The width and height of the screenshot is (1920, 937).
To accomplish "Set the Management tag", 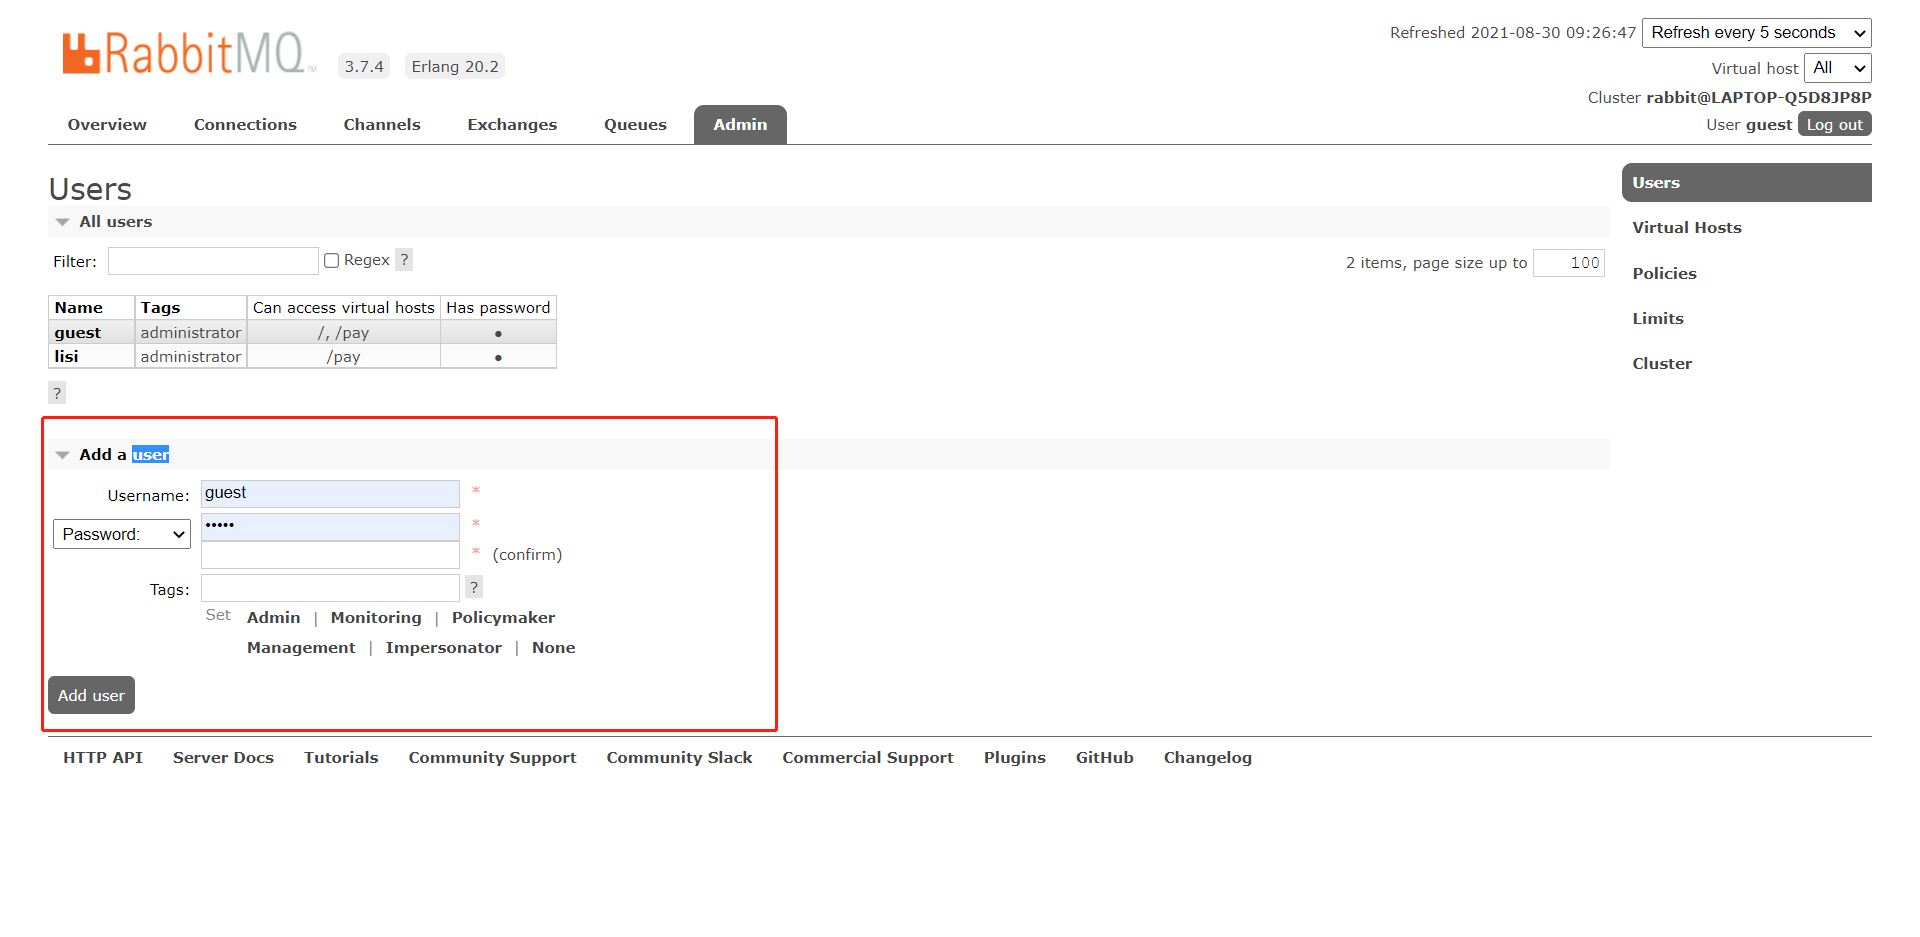I will tap(301, 648).
